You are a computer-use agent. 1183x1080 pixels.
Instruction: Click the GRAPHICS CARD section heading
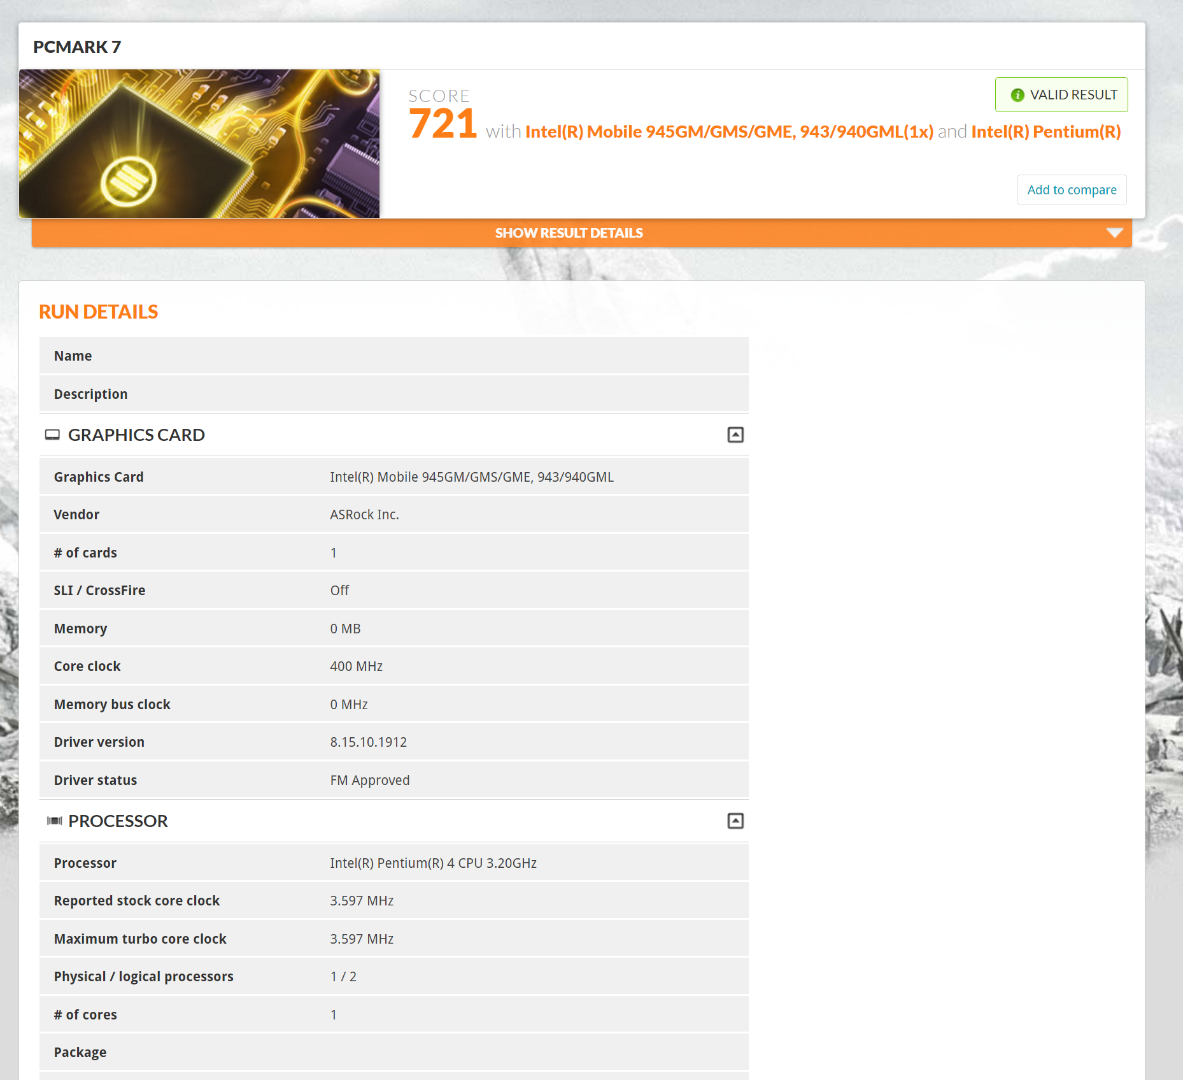tap(137, 435)
